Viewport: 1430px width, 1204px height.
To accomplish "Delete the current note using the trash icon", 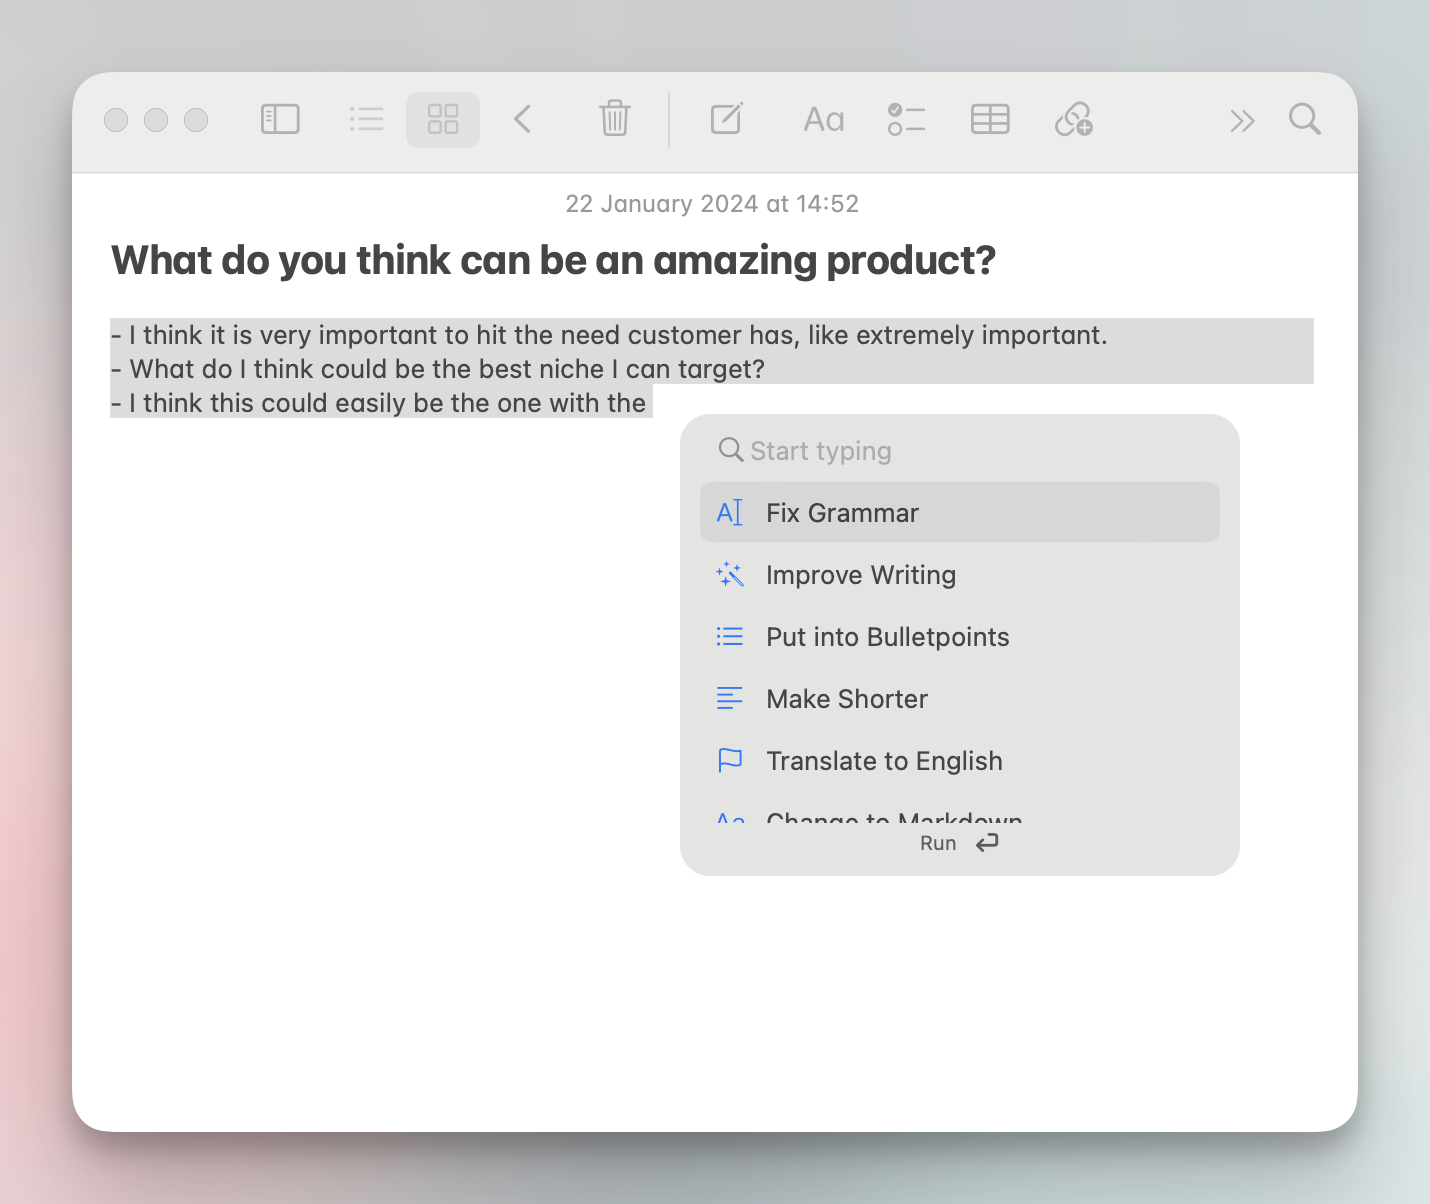I will pos(614,119).
